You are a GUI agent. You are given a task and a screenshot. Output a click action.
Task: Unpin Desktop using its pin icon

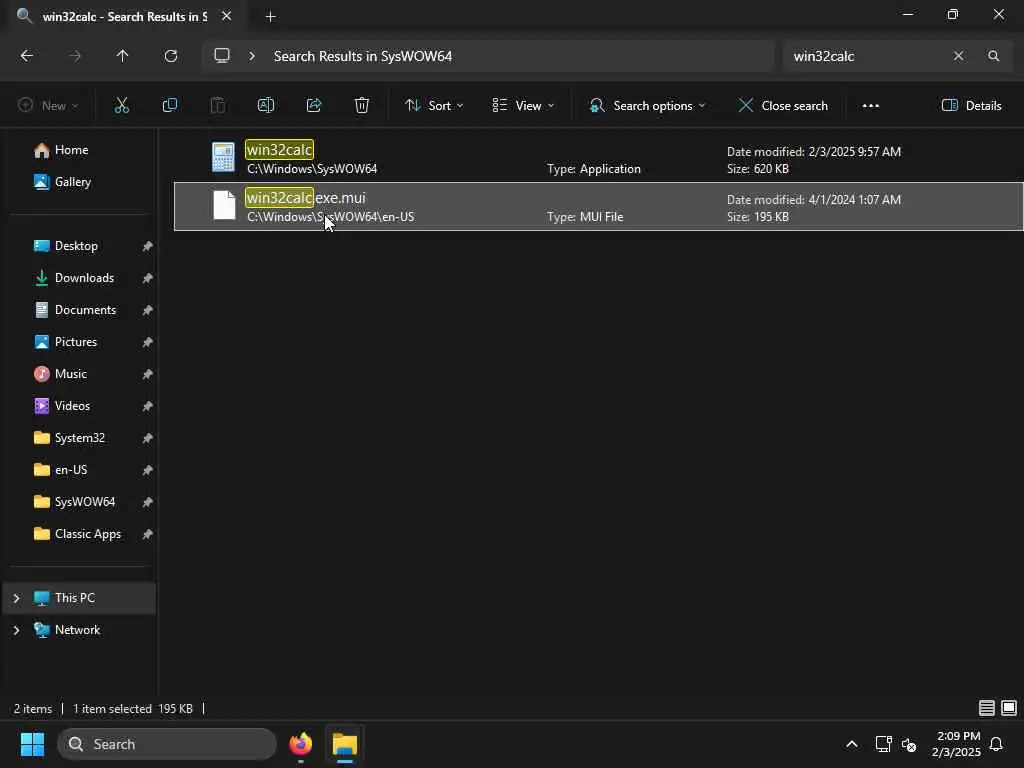(148, 246)
